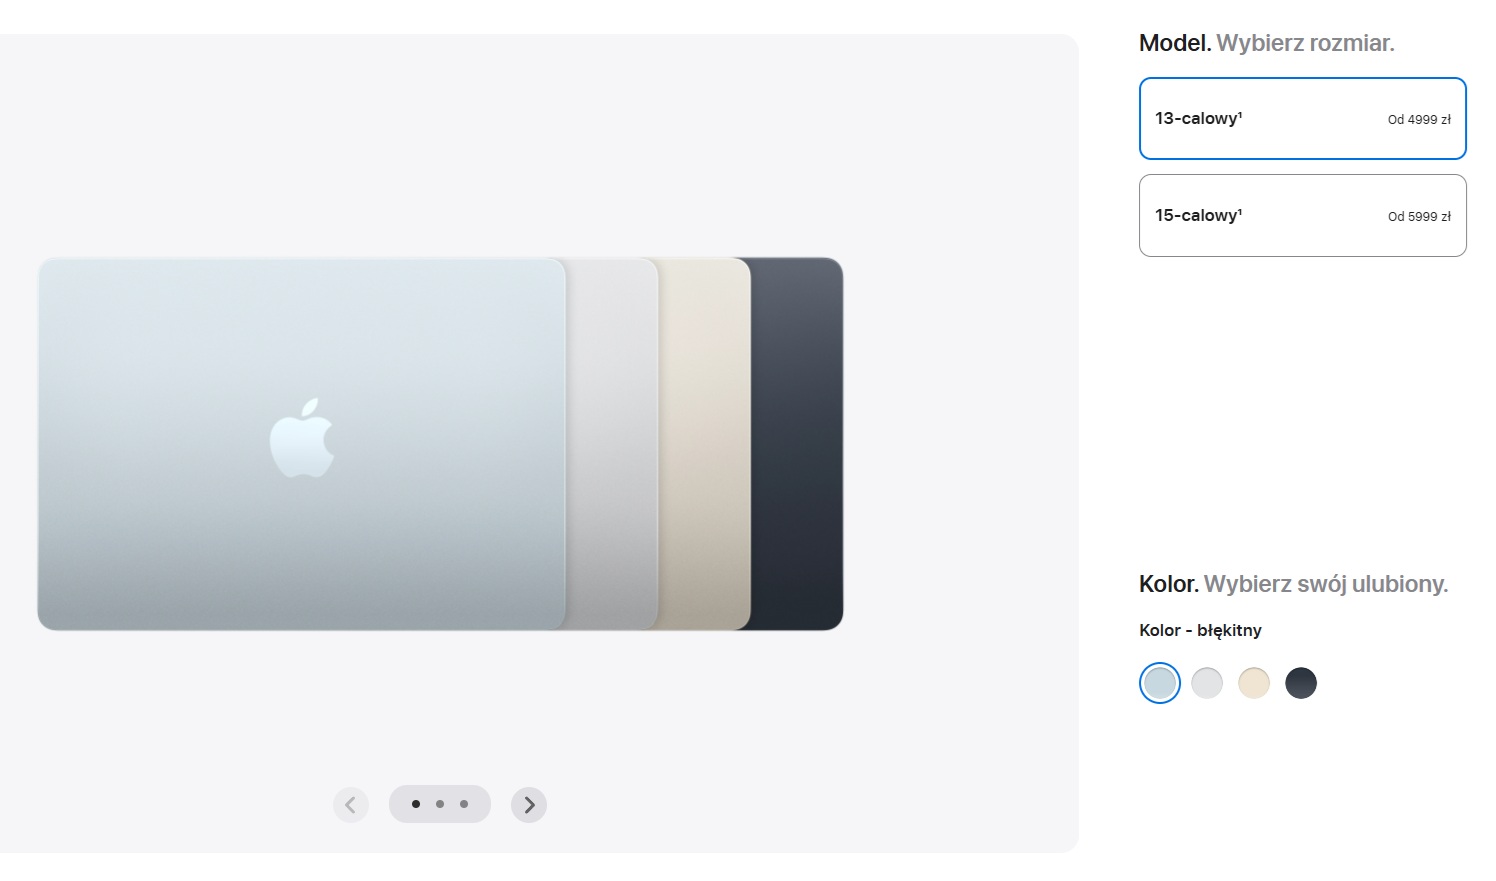Go to next gallery image arrow
1496x881 pixels.
click(529, 804)
